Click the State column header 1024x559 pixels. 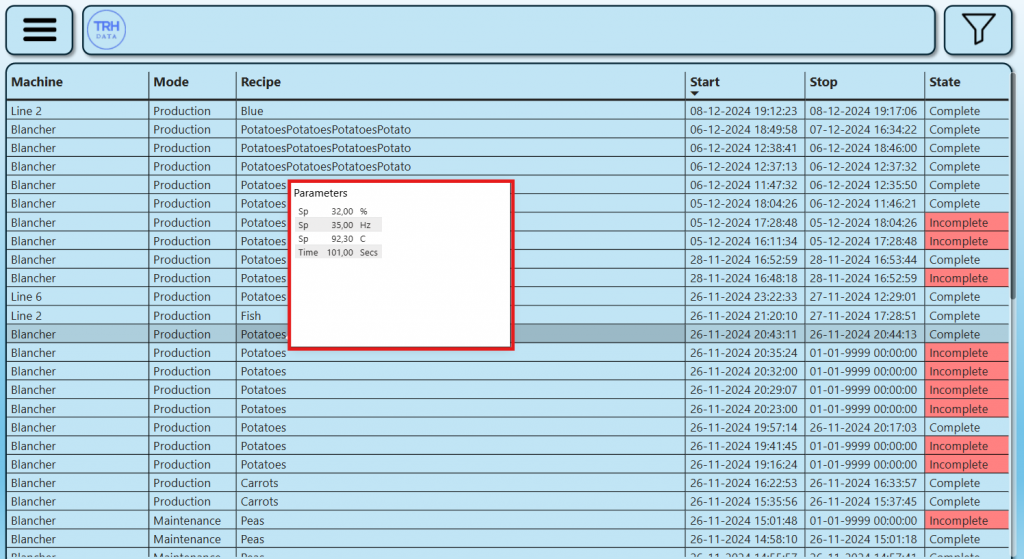[944, 82]
